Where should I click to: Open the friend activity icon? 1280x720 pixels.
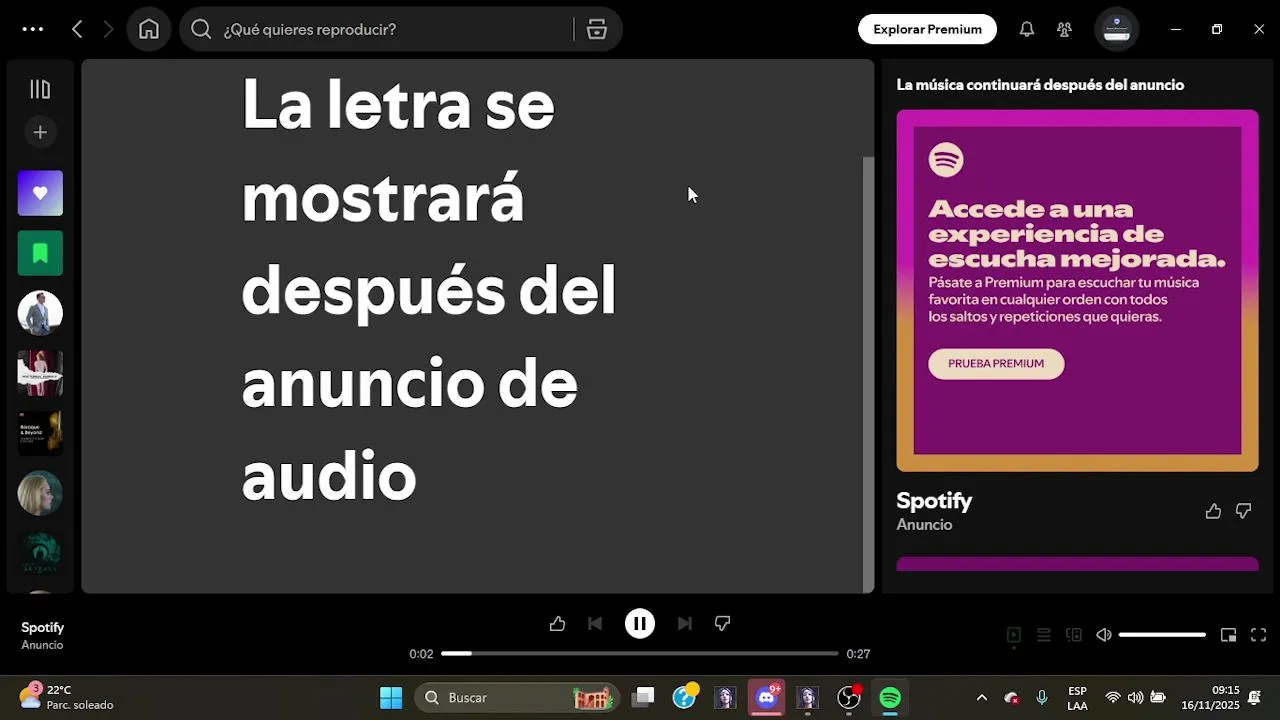1065,29
